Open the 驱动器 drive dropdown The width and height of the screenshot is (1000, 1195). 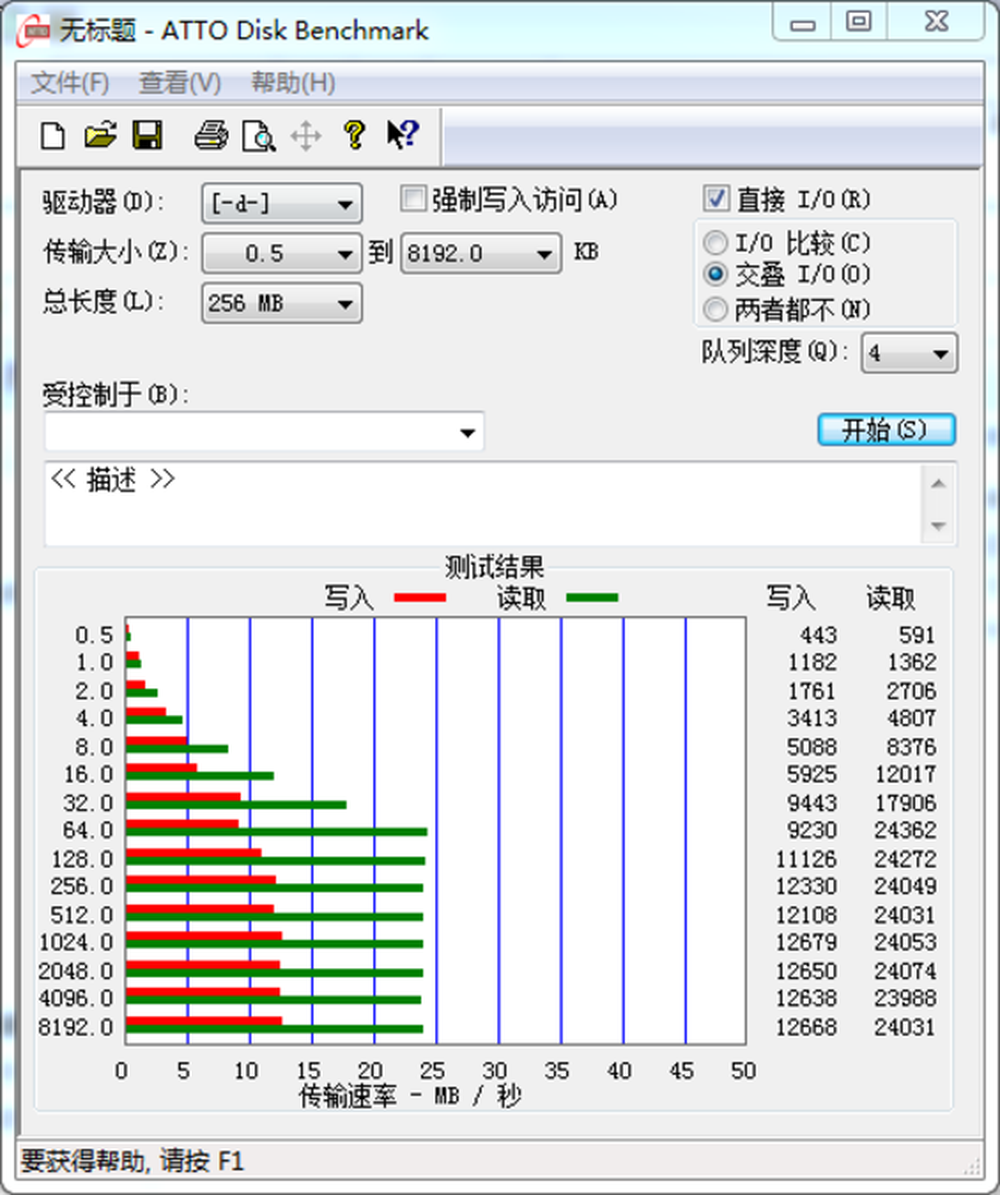[281, 203]
